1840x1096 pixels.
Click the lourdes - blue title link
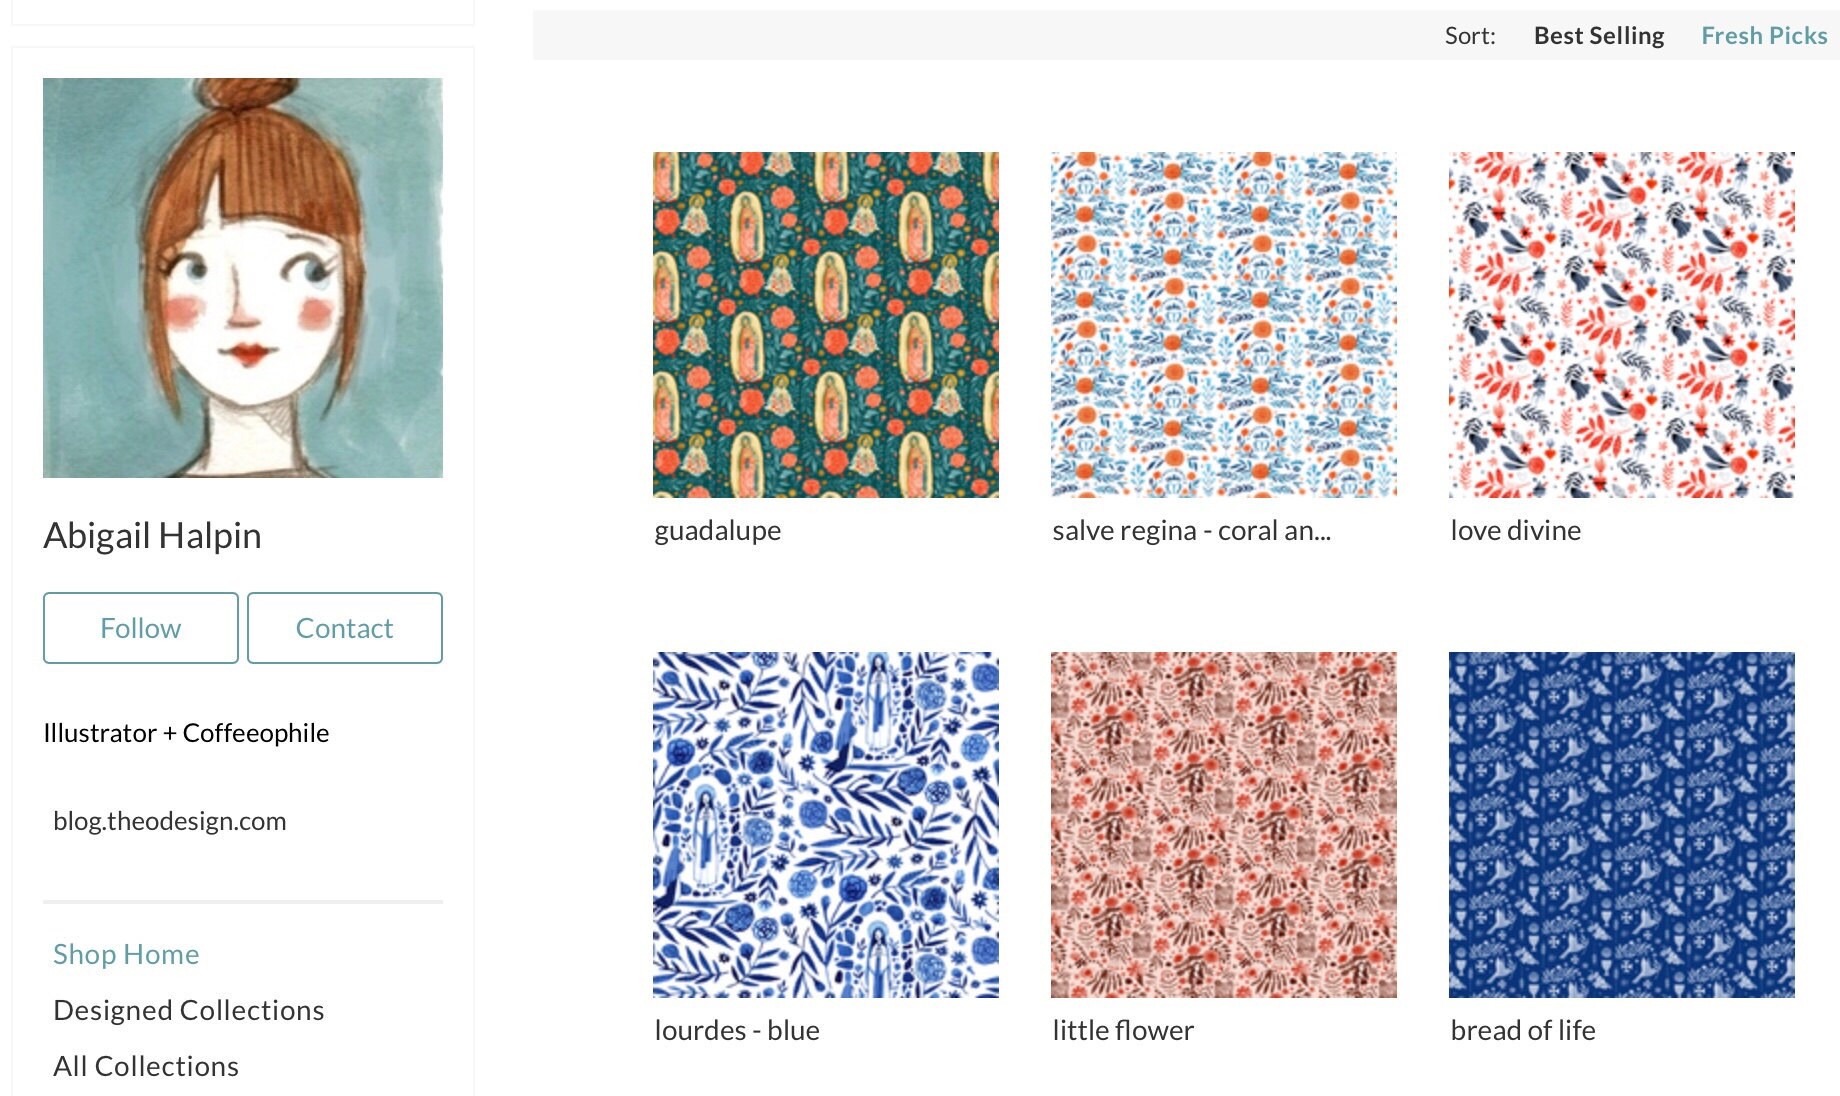coord(737,1031)
